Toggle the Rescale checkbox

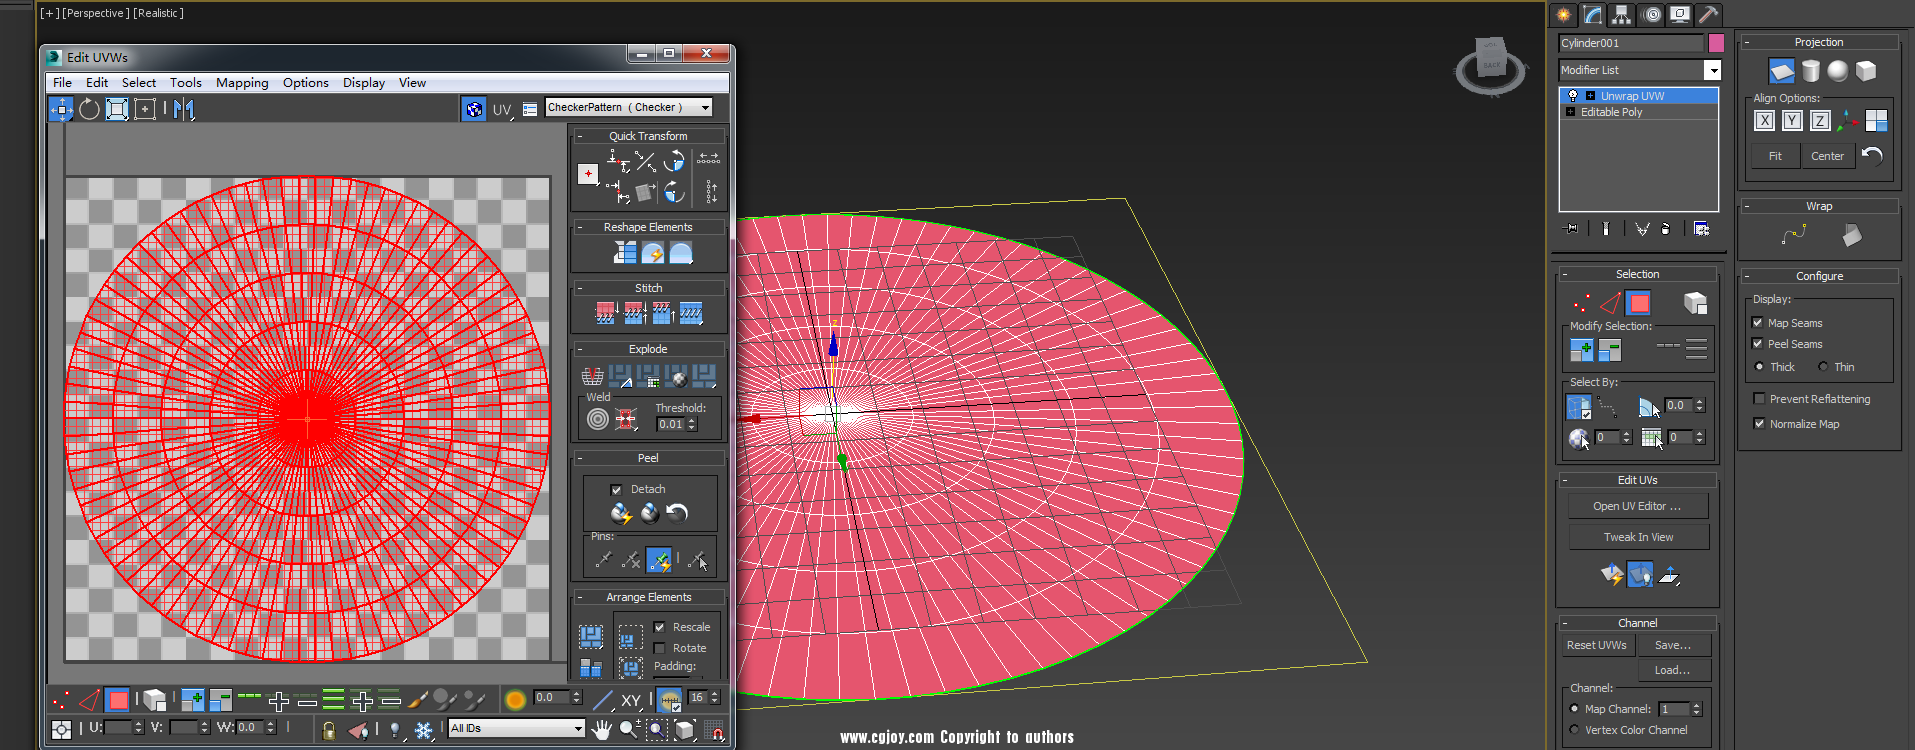pos(659,627)
